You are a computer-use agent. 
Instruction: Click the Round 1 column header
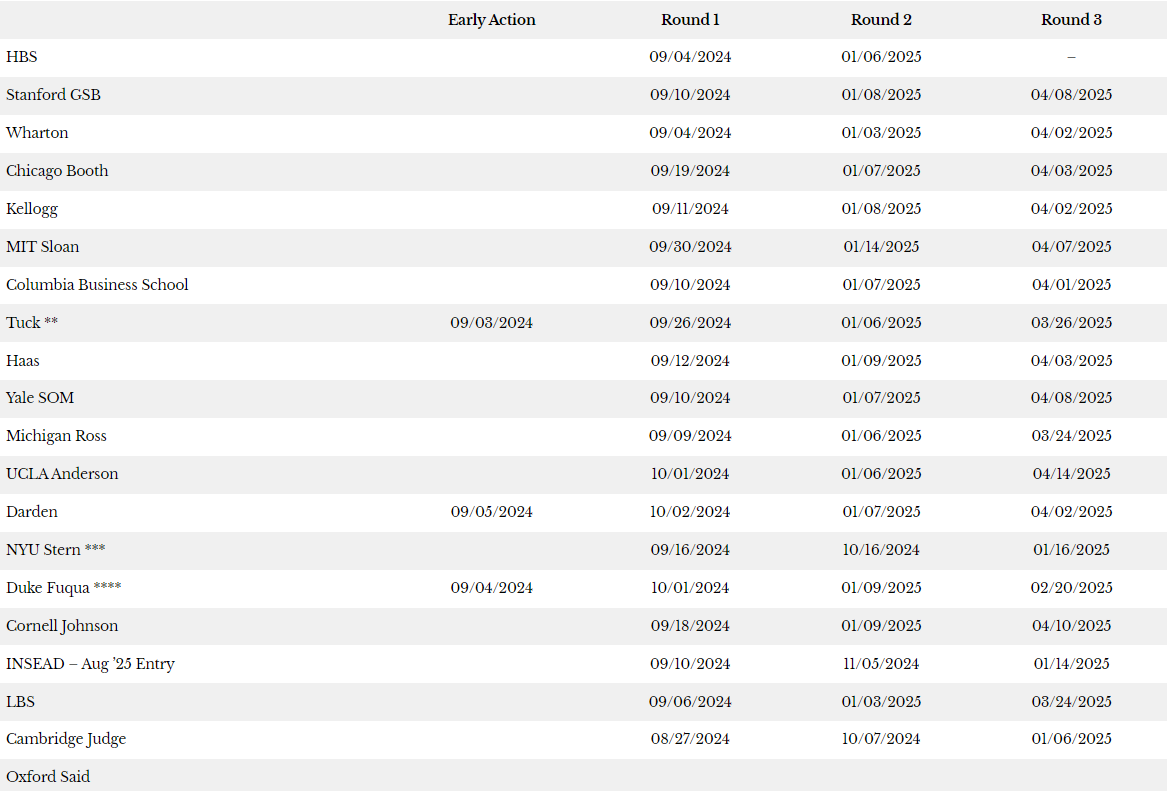tap(690, 20)
